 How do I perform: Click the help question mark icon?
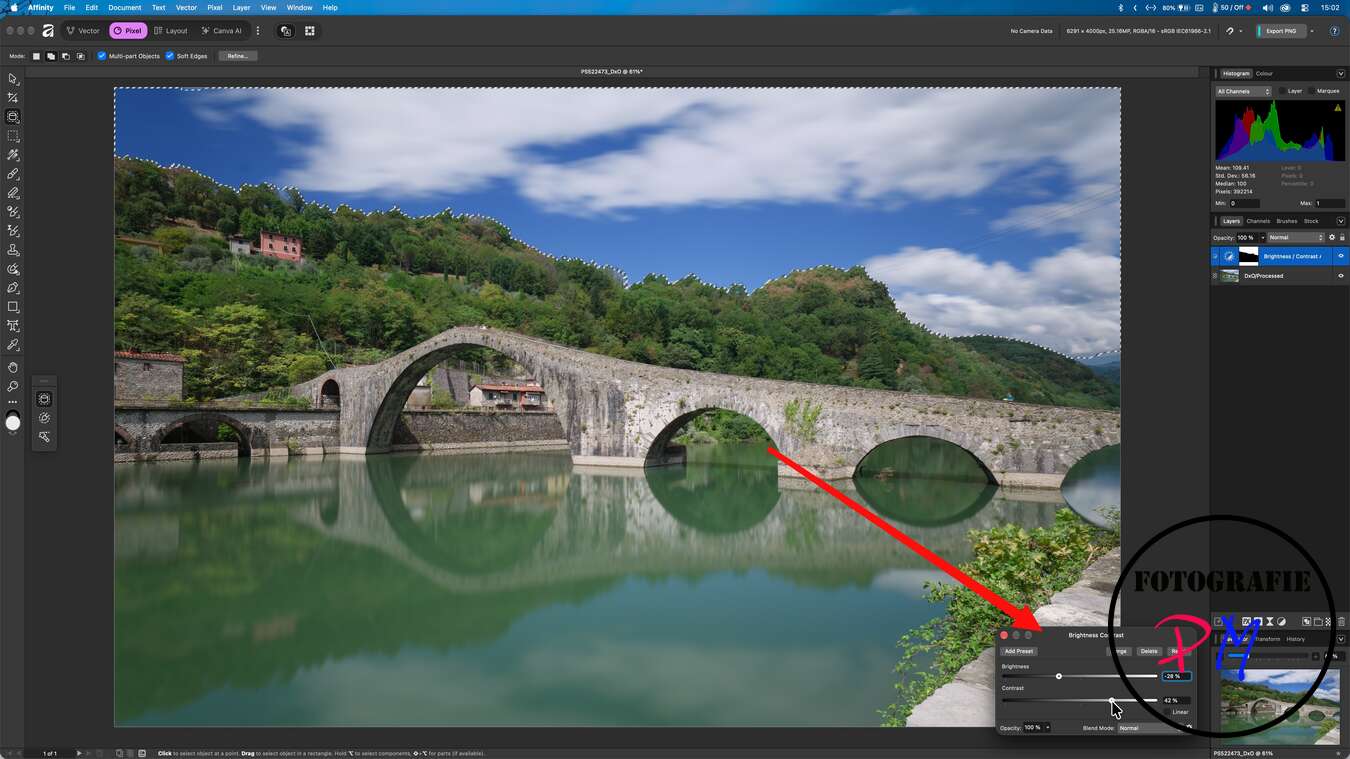click(1334, 31)
